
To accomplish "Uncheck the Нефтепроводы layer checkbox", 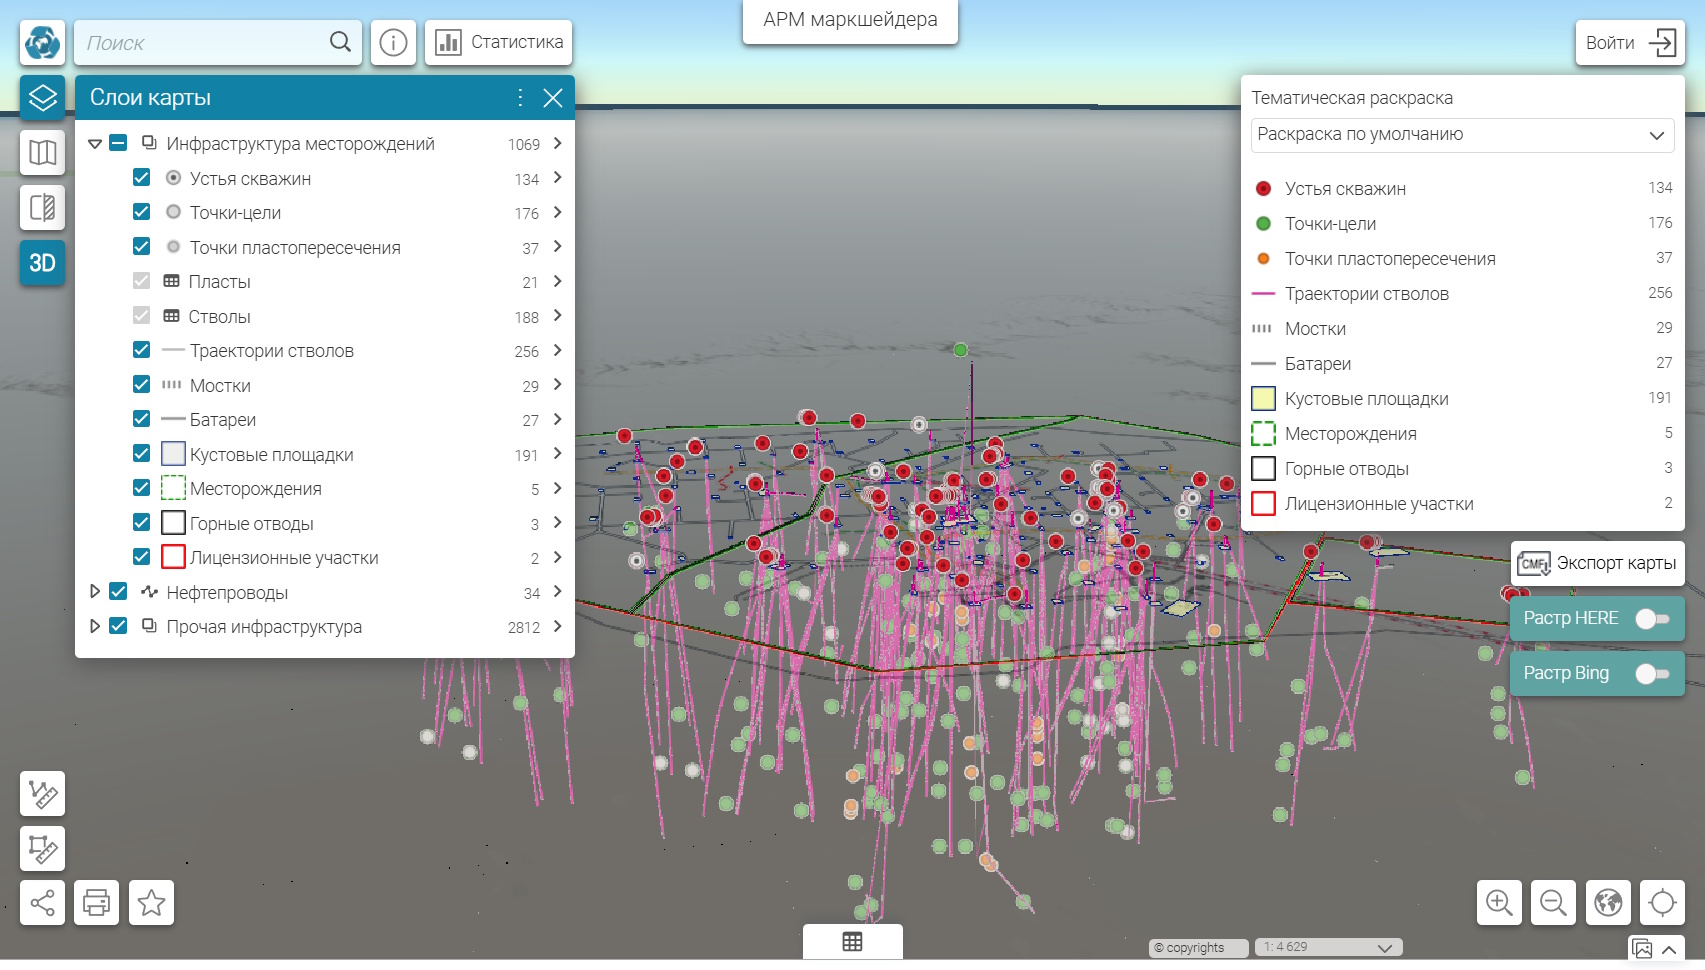I will coord(118,592).
